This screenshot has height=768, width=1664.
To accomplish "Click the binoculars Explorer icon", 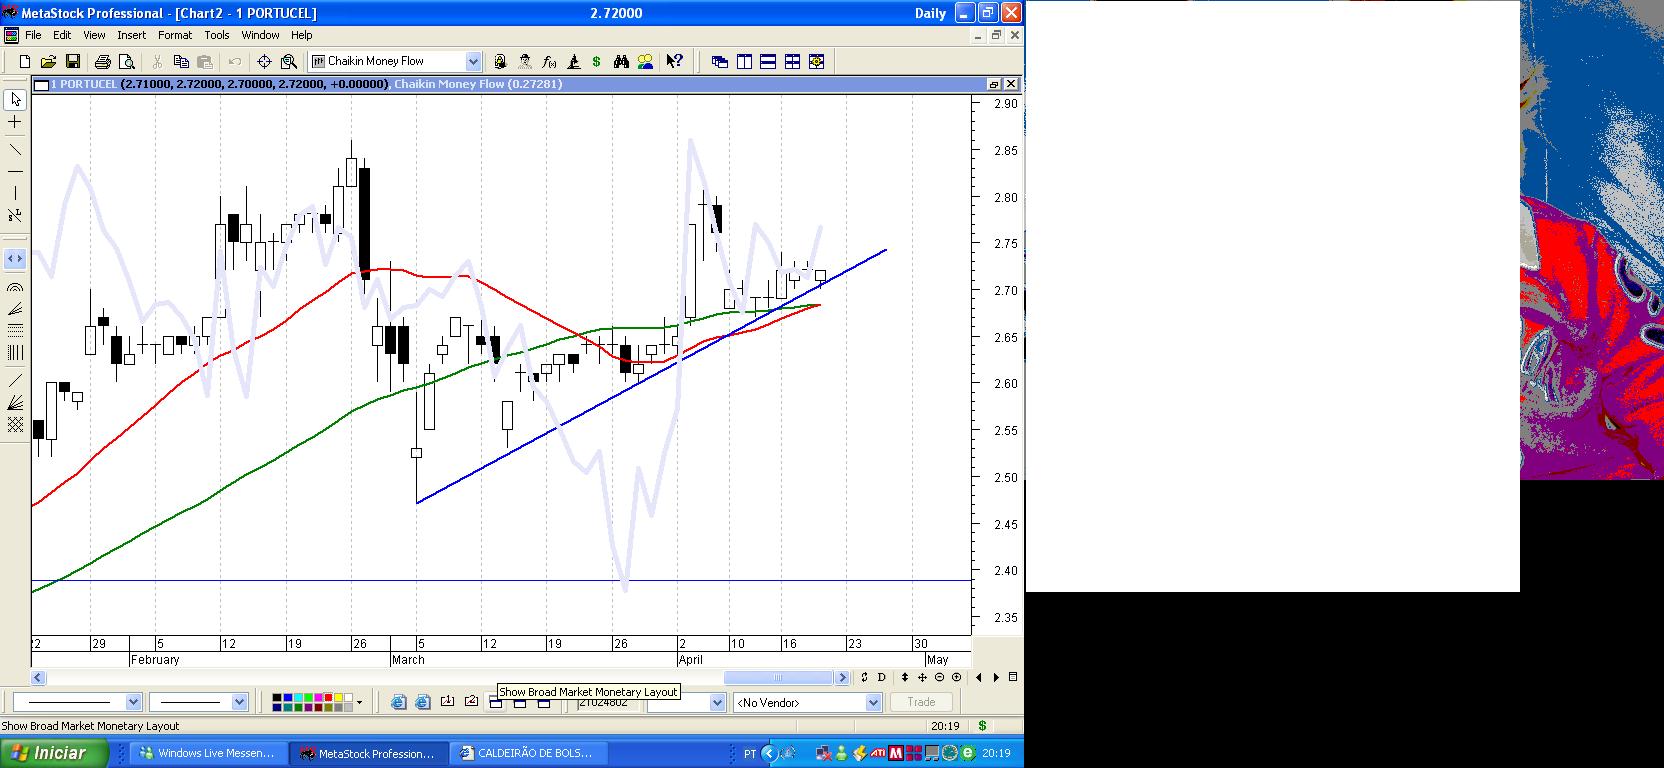I will pos(621,62).
